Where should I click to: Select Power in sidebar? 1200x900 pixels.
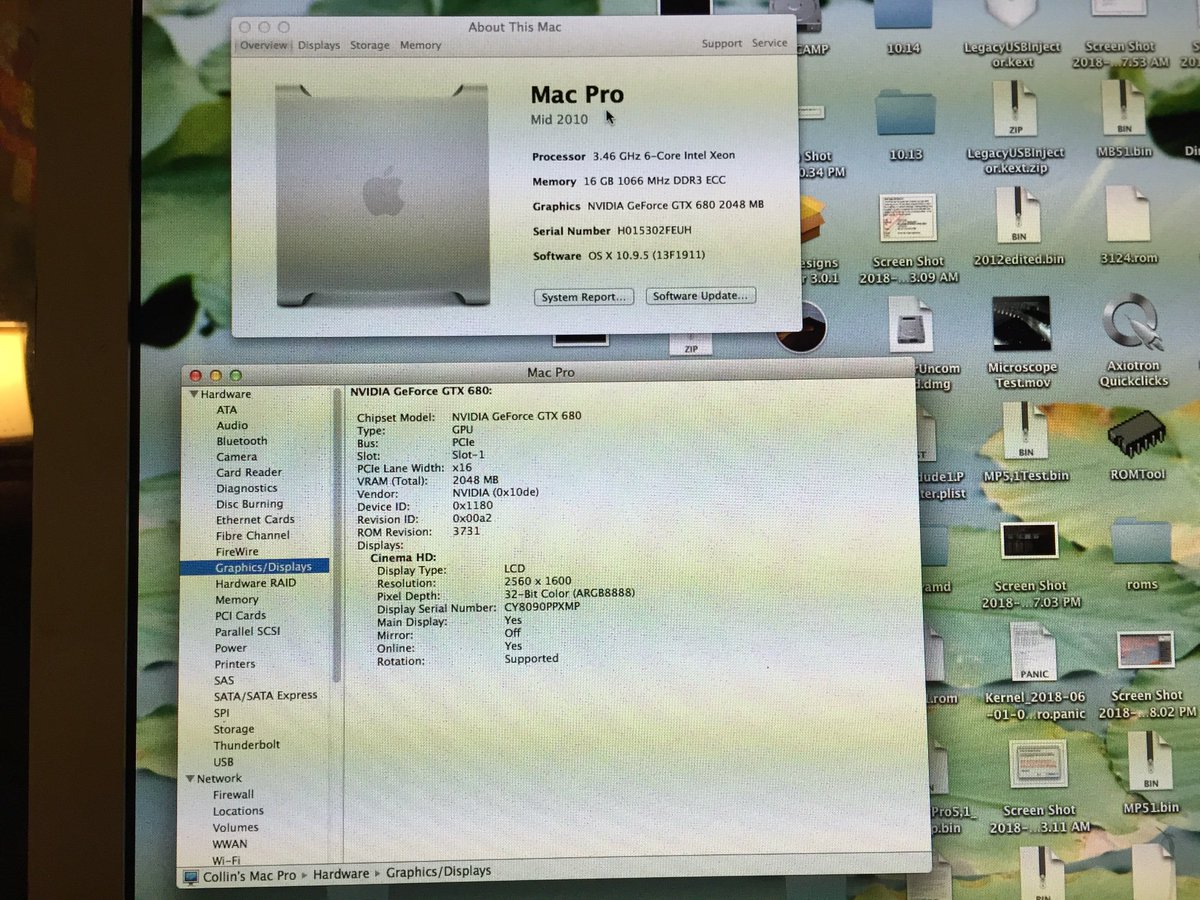pos(230,648)
